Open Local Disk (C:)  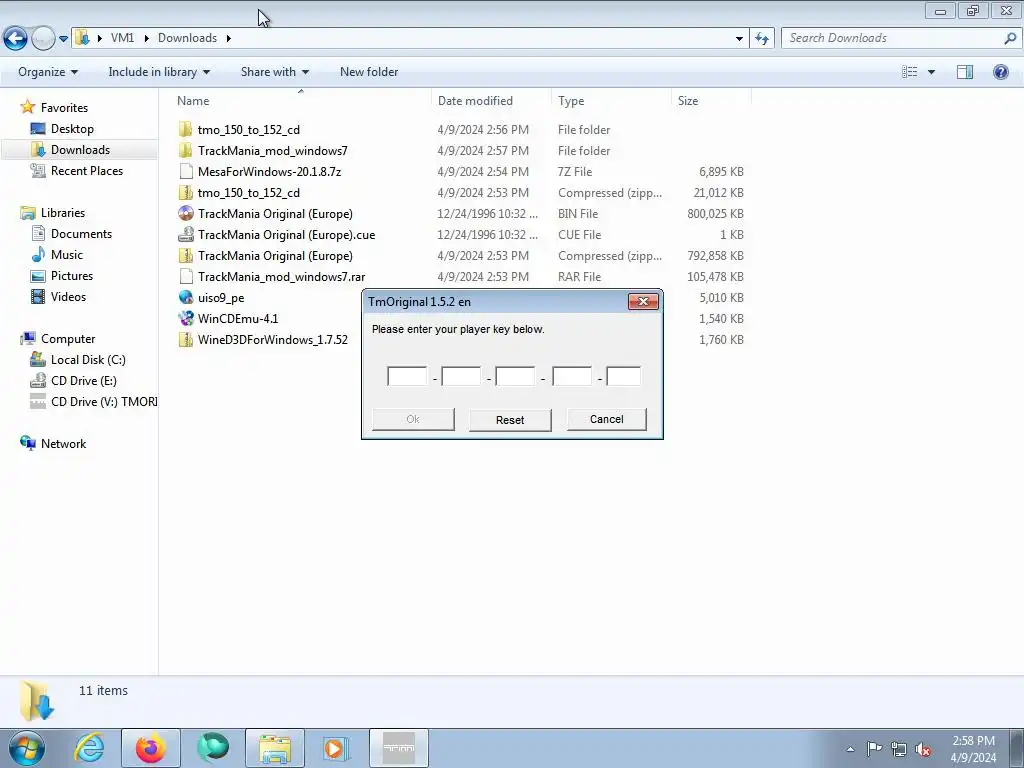point(88,360)
